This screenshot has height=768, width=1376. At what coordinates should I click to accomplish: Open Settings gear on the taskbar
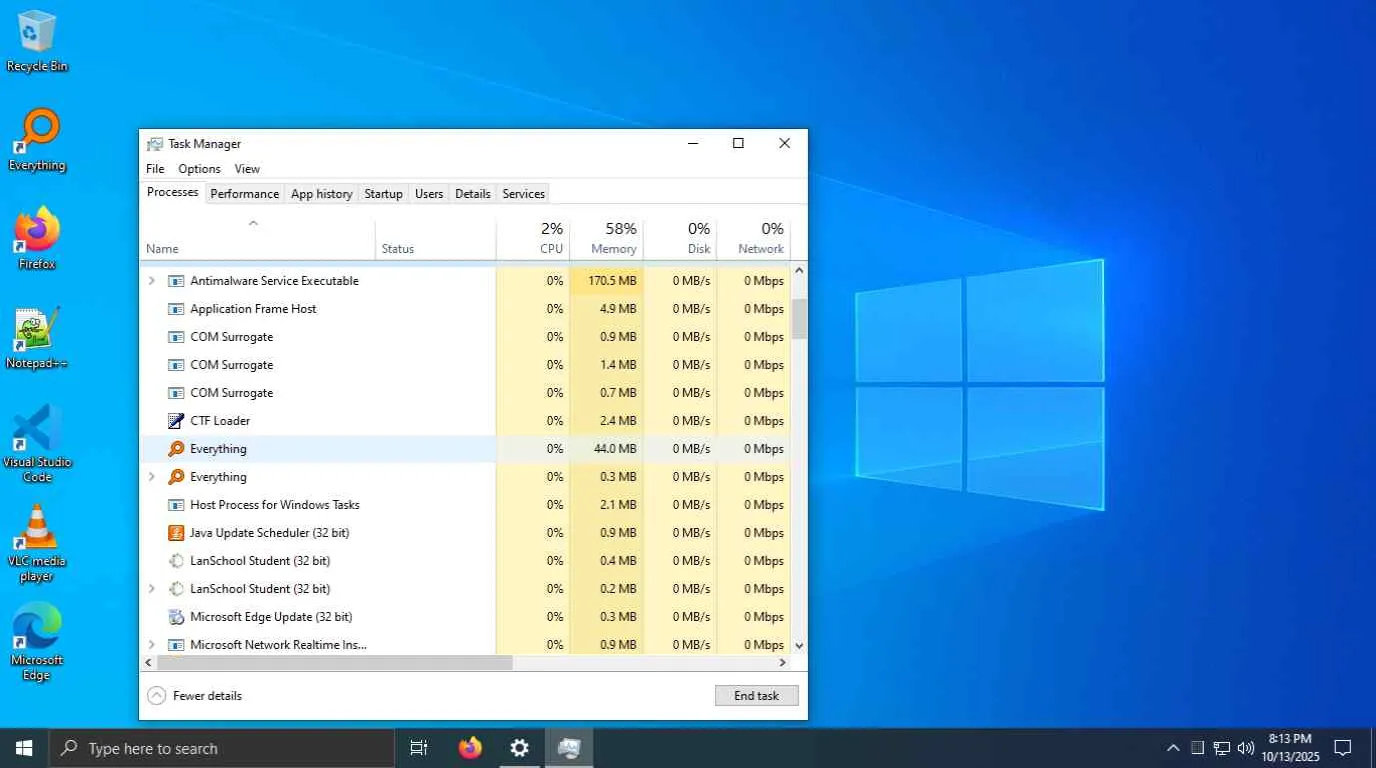[x=519, y=748]
